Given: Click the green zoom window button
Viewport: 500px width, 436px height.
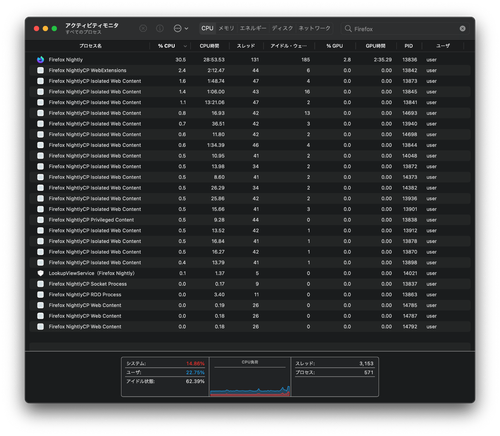Looking at the screenshot, I should pos(54,29).
